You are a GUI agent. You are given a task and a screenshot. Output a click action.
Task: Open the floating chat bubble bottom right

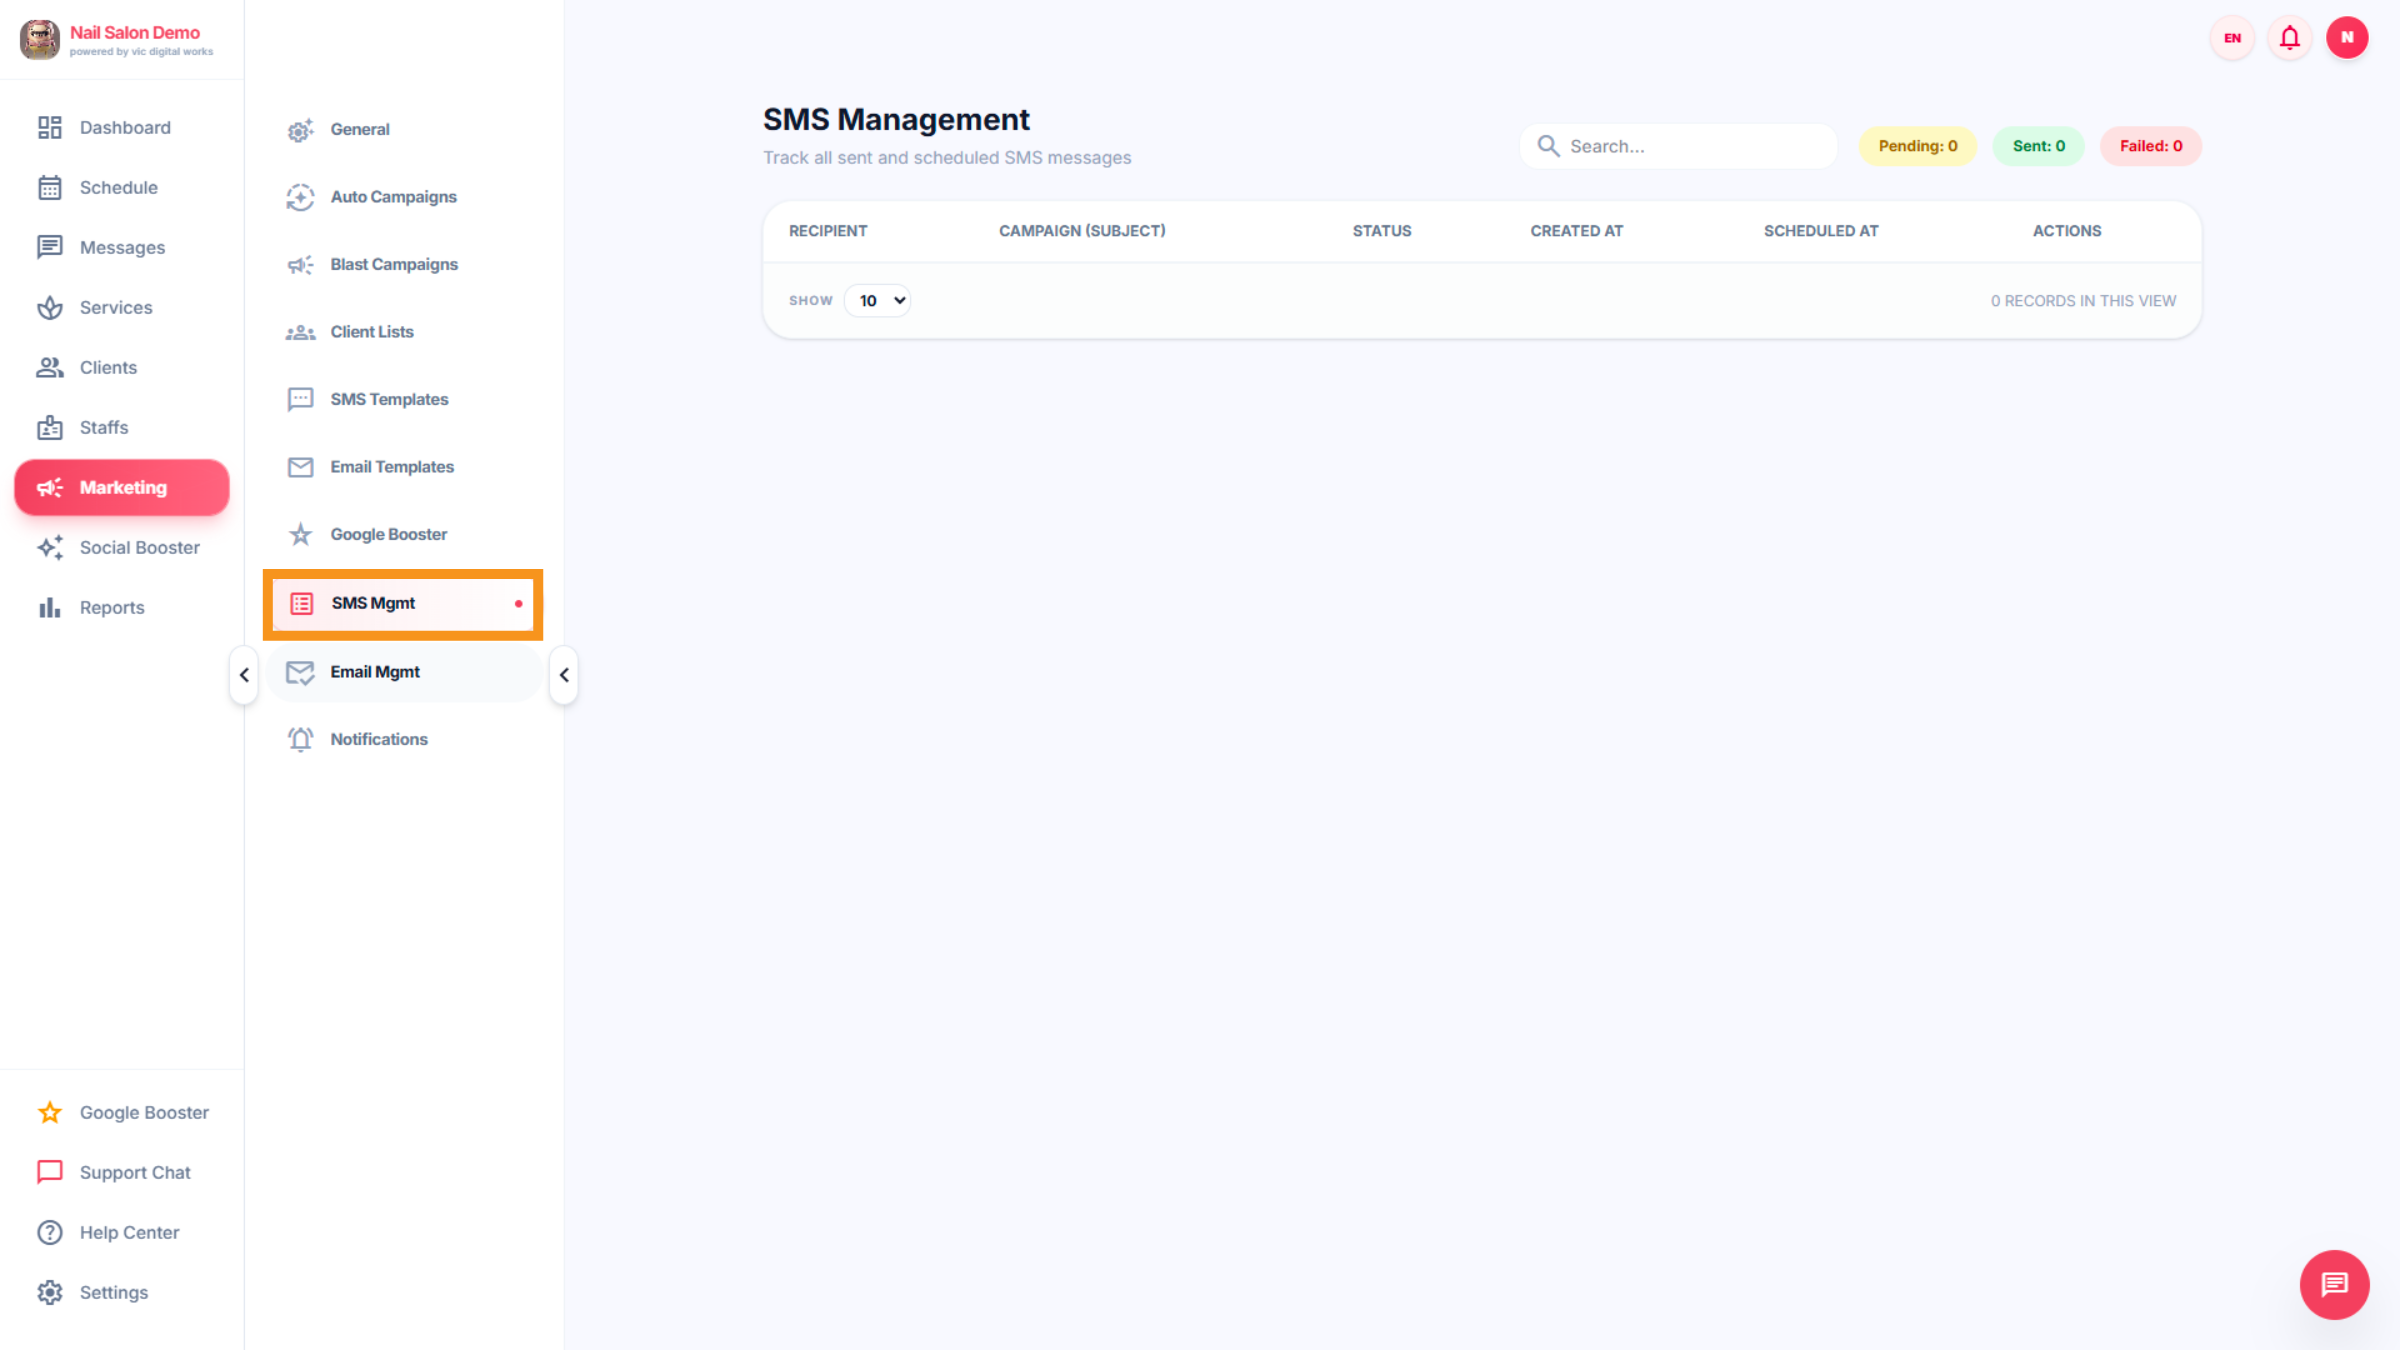2334,1285
